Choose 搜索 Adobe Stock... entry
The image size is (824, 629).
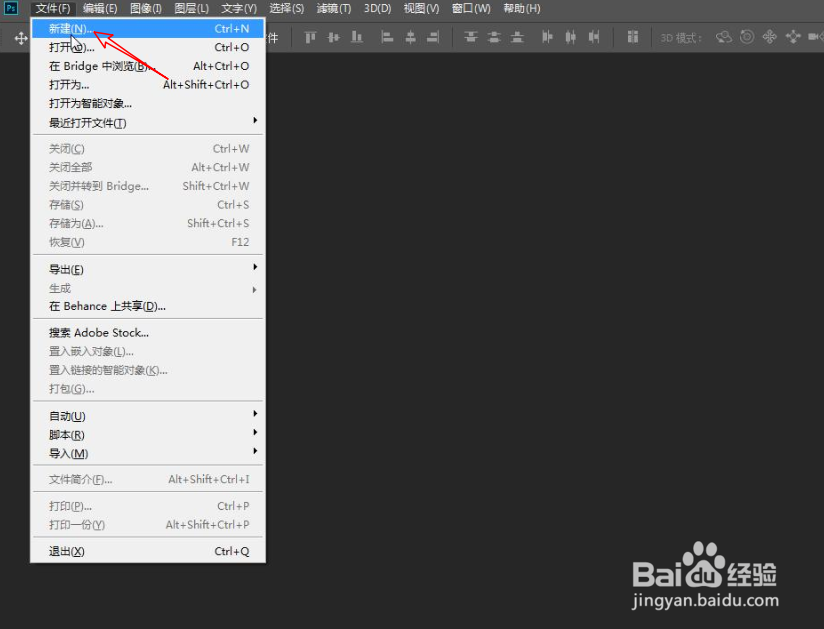click(x=148, y=333)
